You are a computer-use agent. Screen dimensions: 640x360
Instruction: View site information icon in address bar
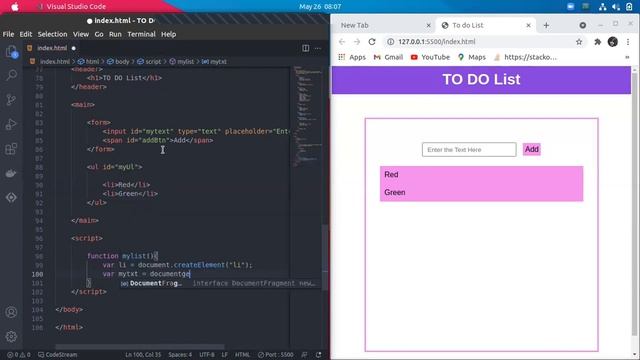click(391, 42)
